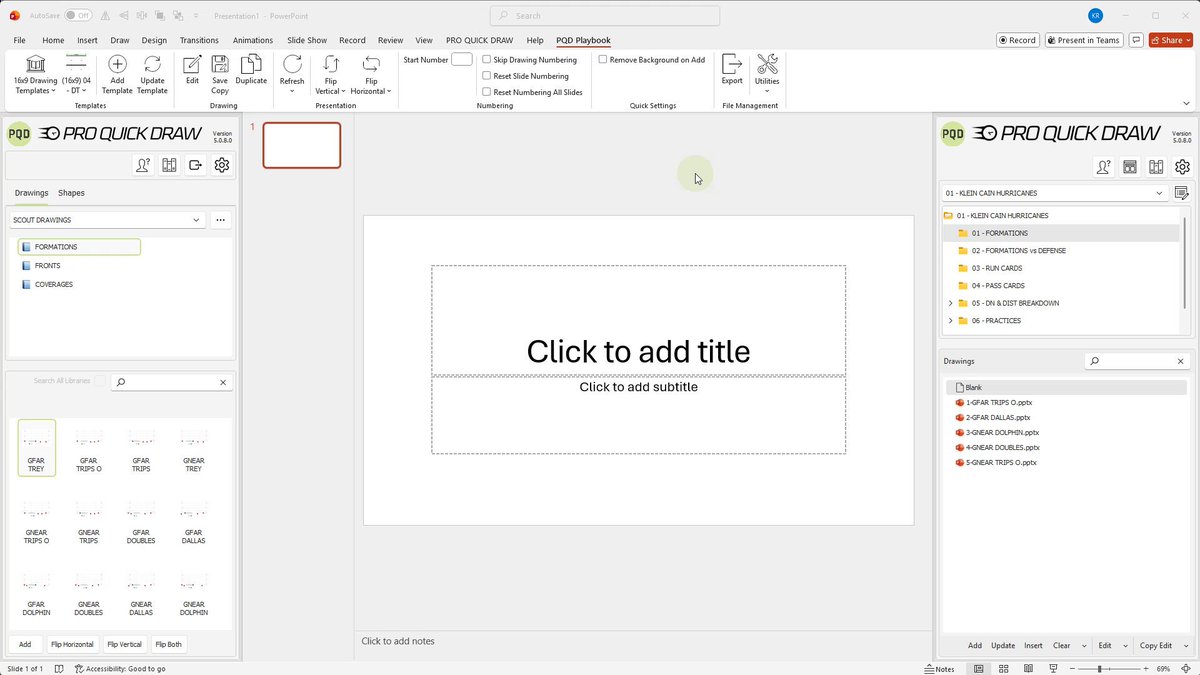Image resolution: width=1200 pixels, height=675 pixels.
Task: Click the Insert button under the Drawings list
Action: coord(1033,646)
